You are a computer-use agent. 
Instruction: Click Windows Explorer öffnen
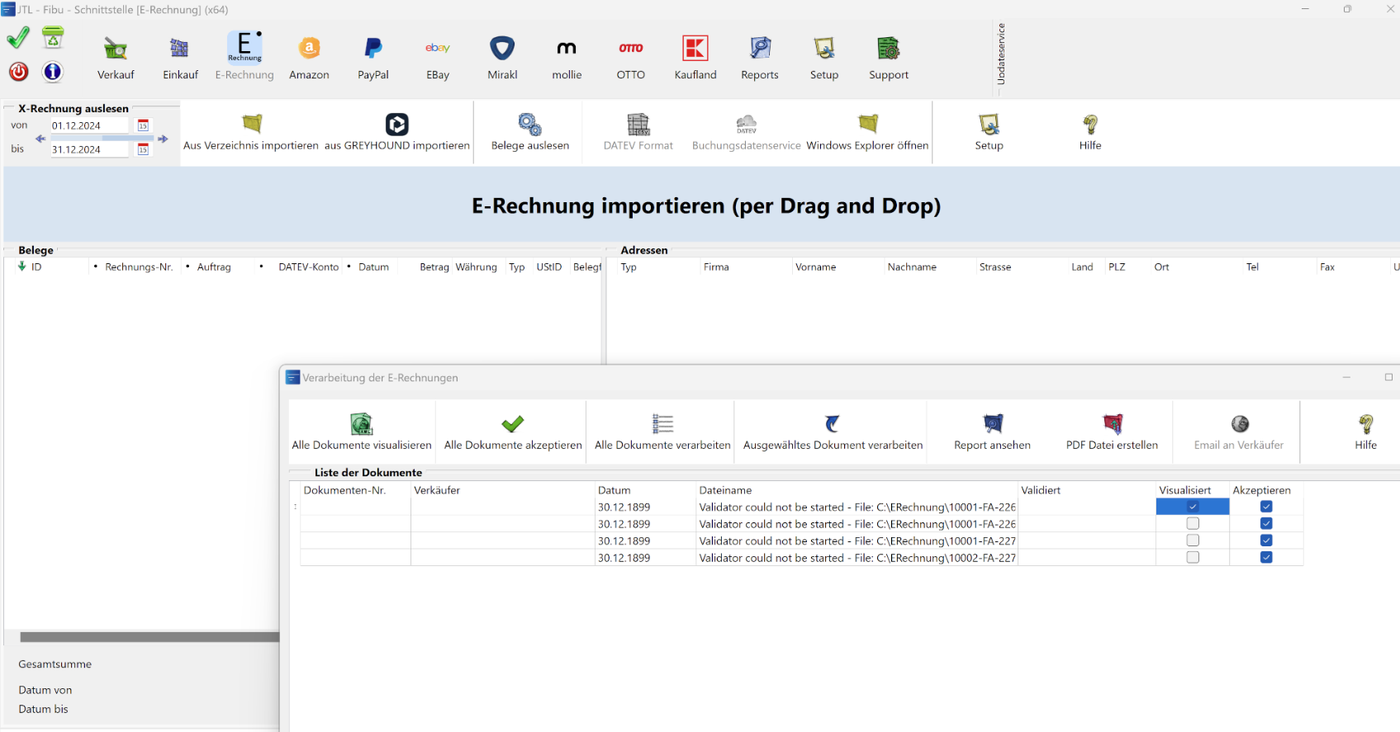[867, 132]
